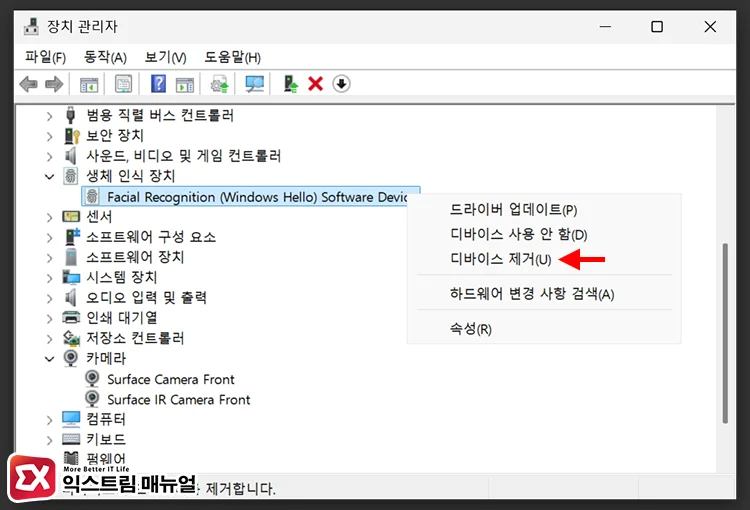Click the 센서 category icon
This screenshot has height=510, width=750.
71,216
